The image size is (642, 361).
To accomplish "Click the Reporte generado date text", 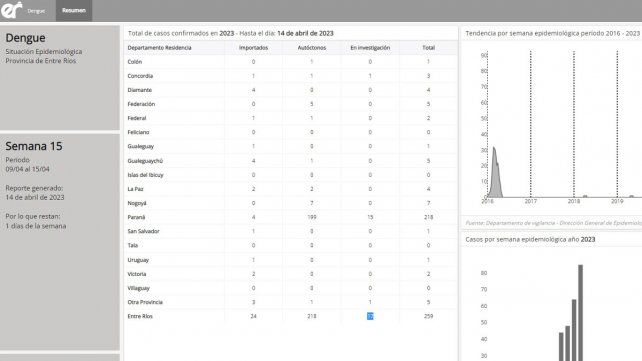I will click(x=35, y=197).
